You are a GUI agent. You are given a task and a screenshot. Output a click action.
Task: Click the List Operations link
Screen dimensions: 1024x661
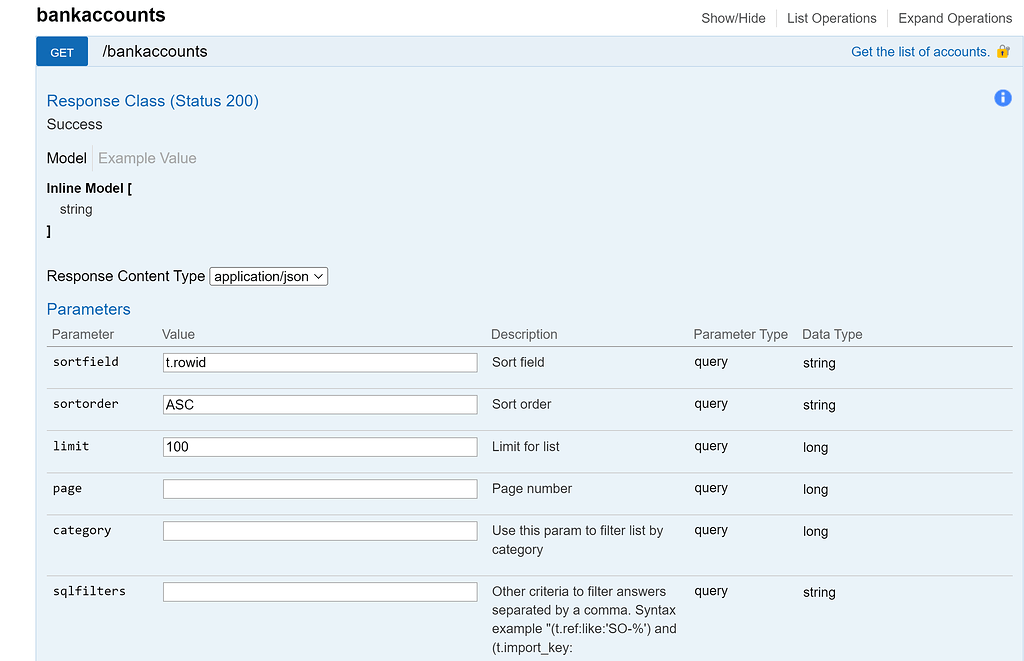point(831,18)
